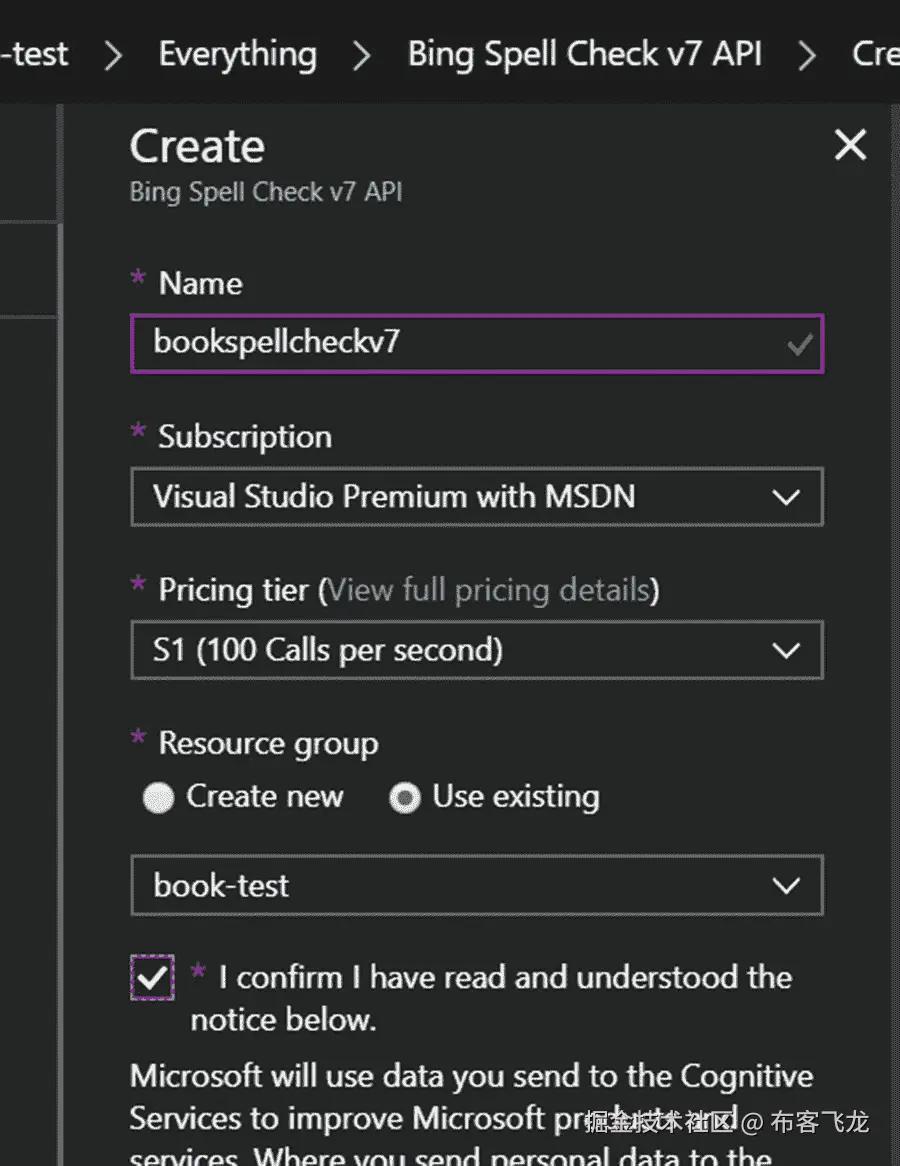Click the Visual Studio Premium with MSDN text
Image resolution: width=900 pixels, height=1166 pixels.
(x=394, y=497)
